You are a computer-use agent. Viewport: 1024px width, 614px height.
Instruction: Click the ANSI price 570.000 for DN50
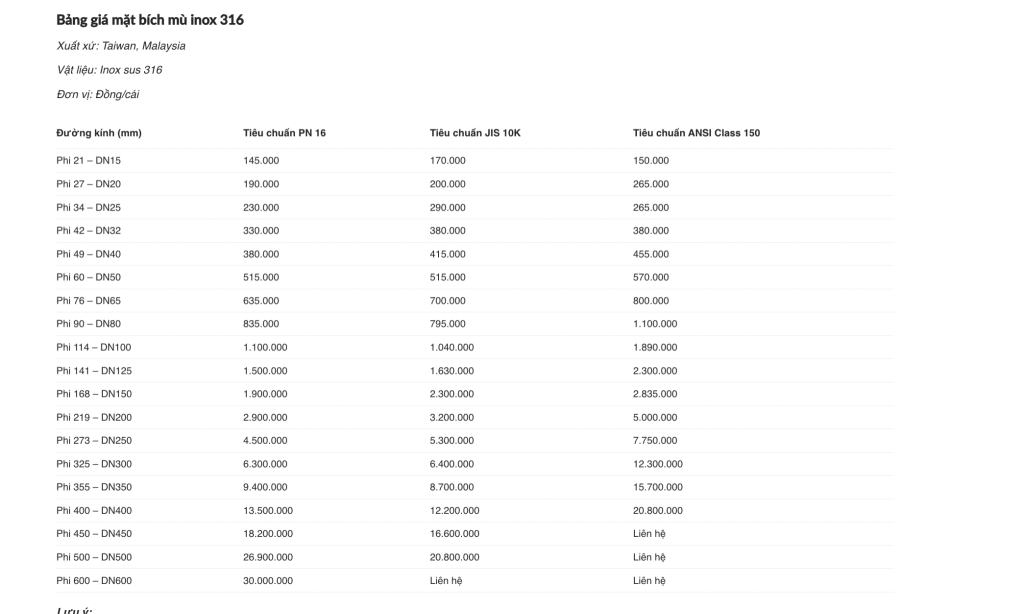coord(651,277)
